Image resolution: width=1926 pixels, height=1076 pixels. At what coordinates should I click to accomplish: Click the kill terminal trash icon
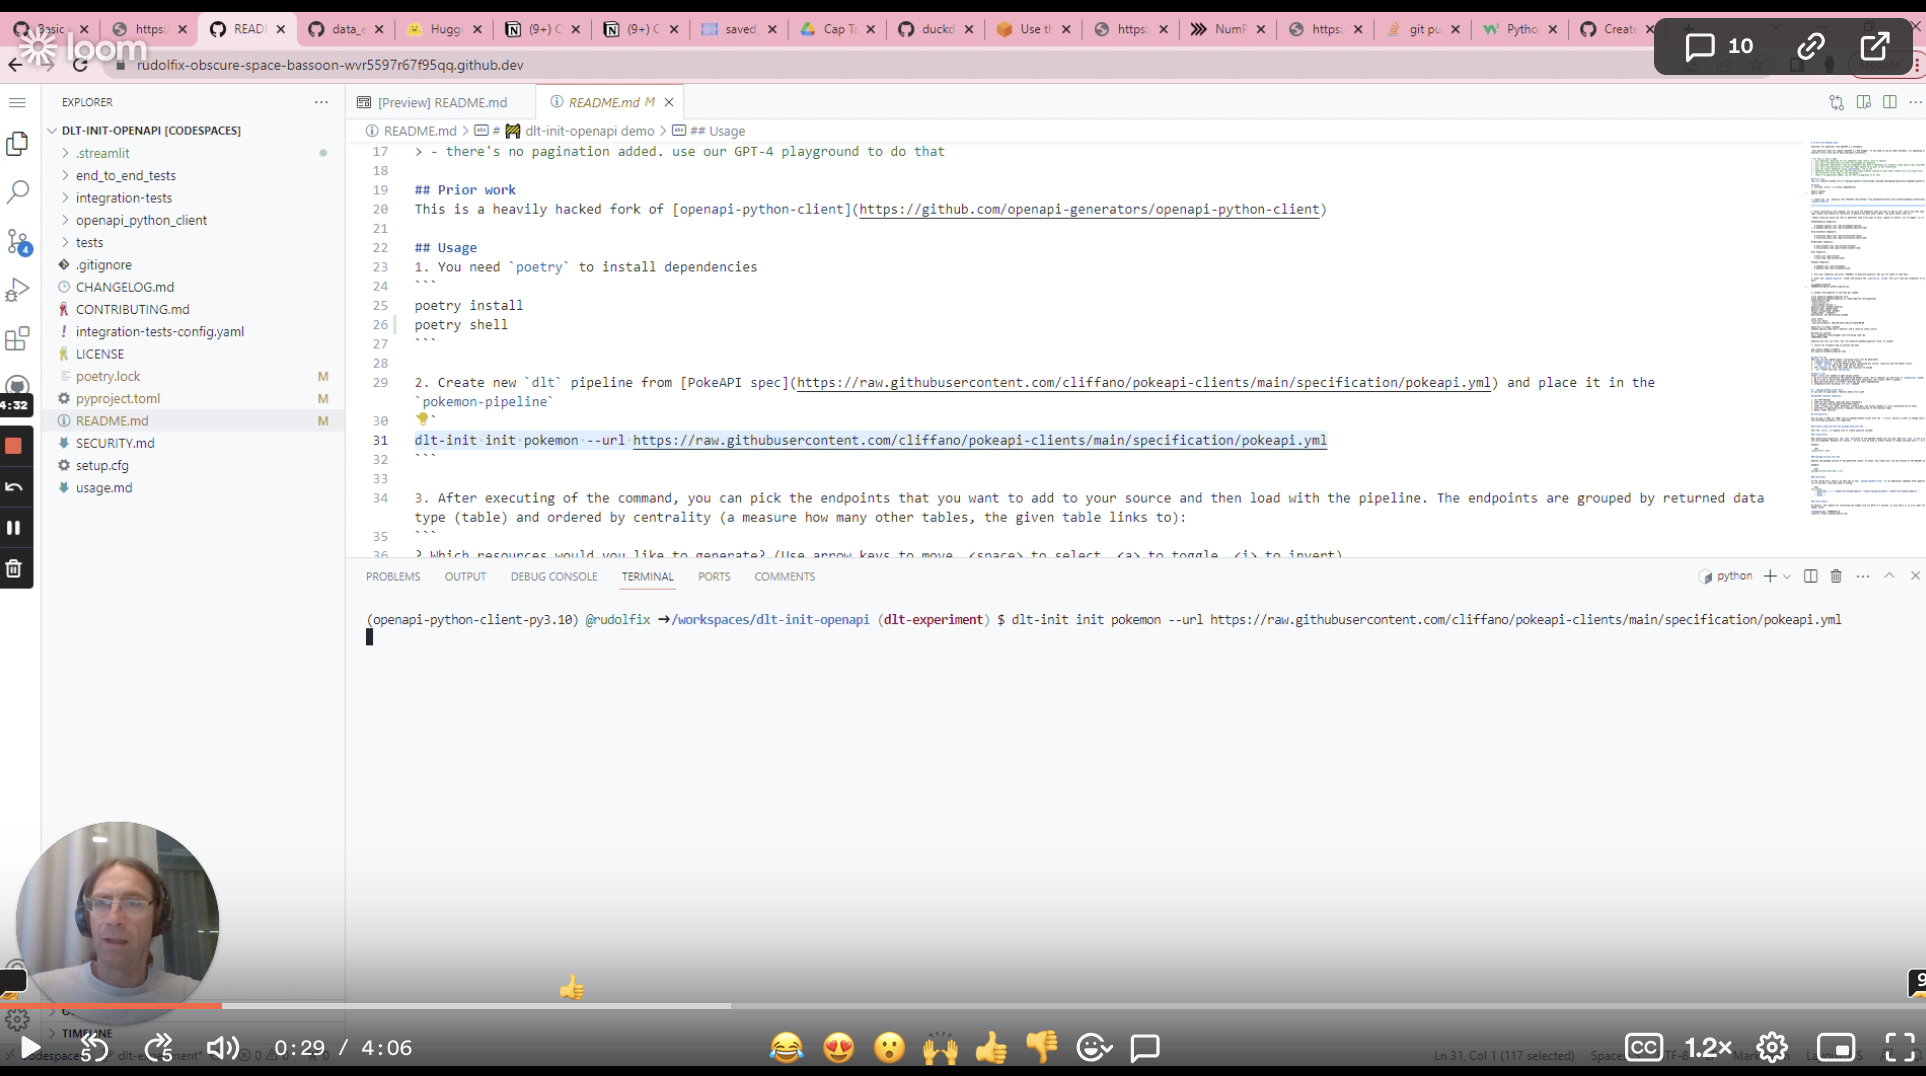coord(1836,576)
